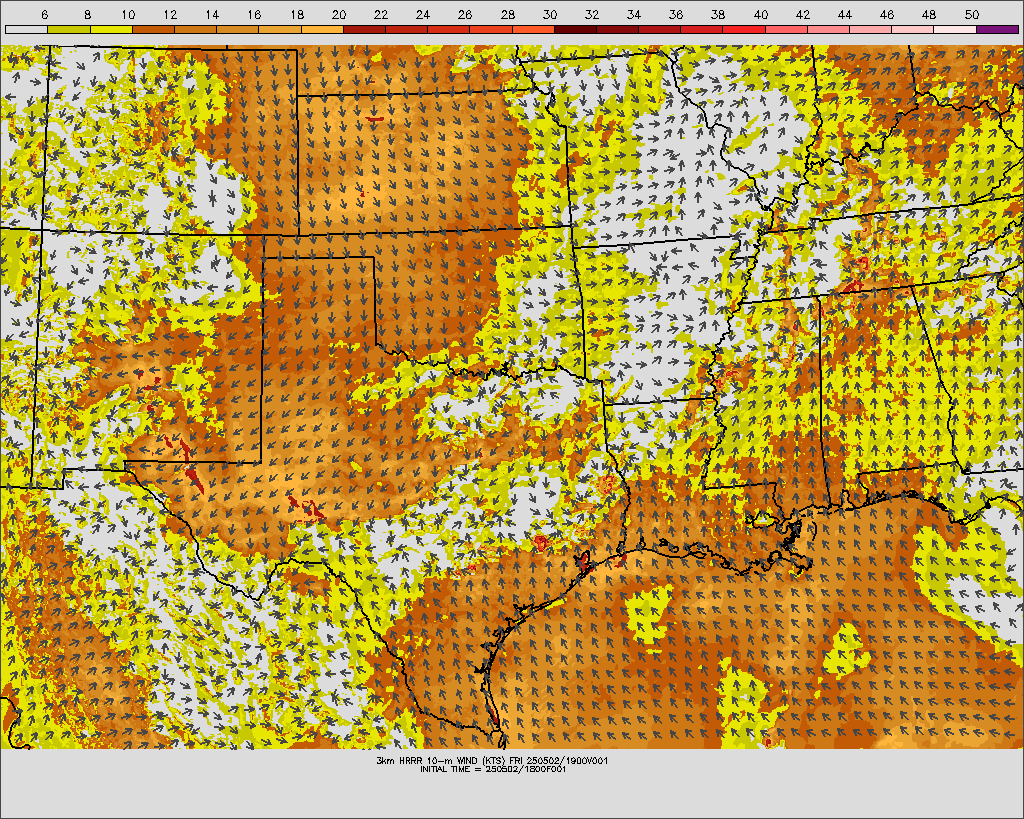Select the 34–36 knots legend swatch

pos(660,29)
